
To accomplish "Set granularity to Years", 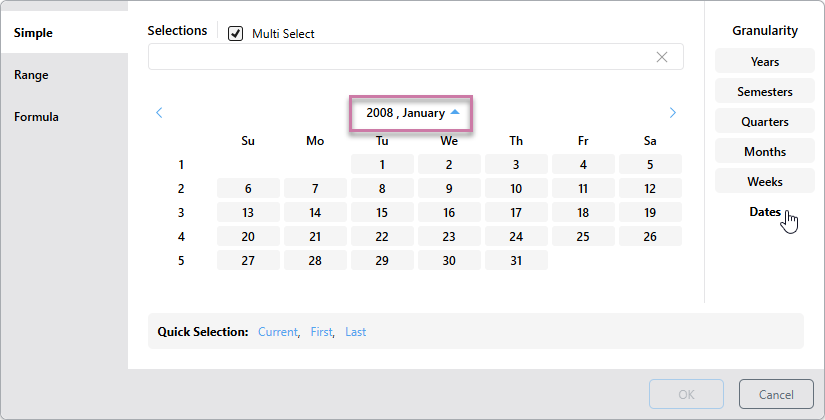I will click(764, 62).
